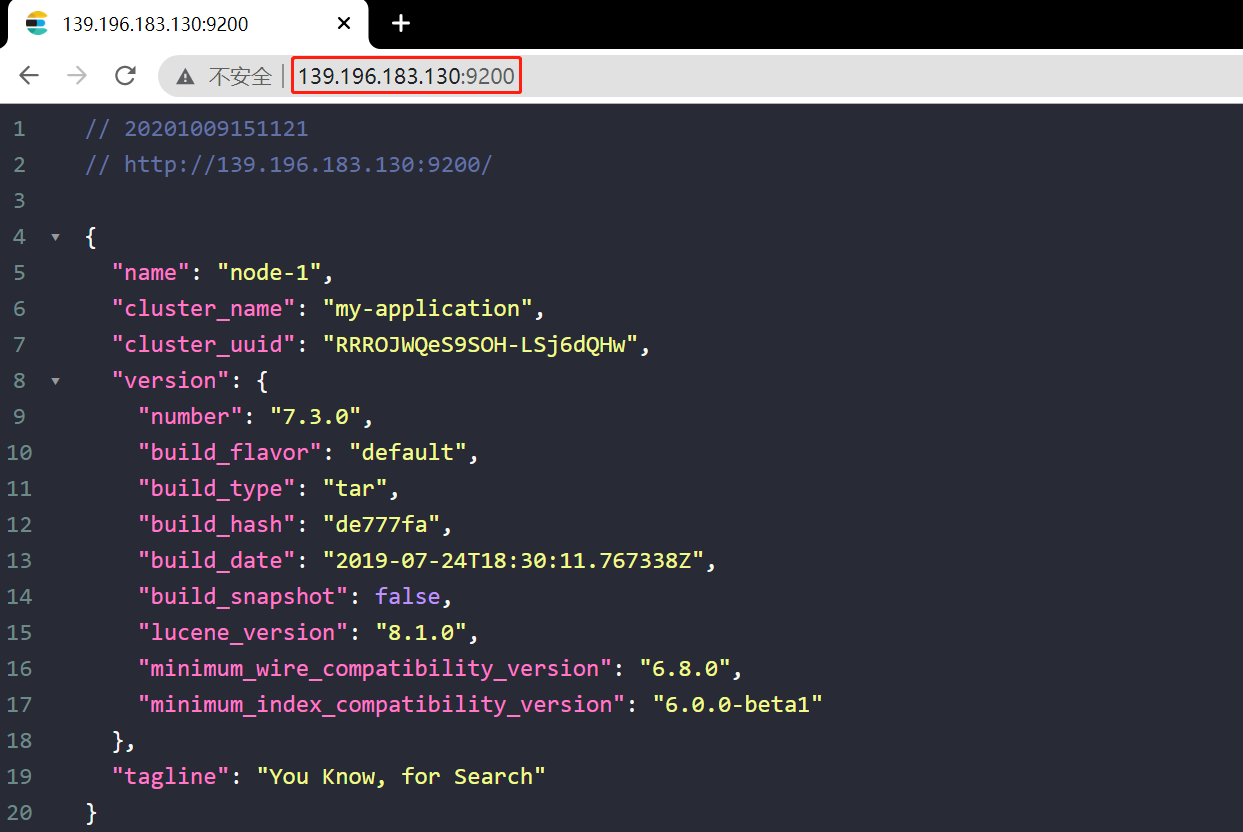Click the browser forward arrow

77,75
